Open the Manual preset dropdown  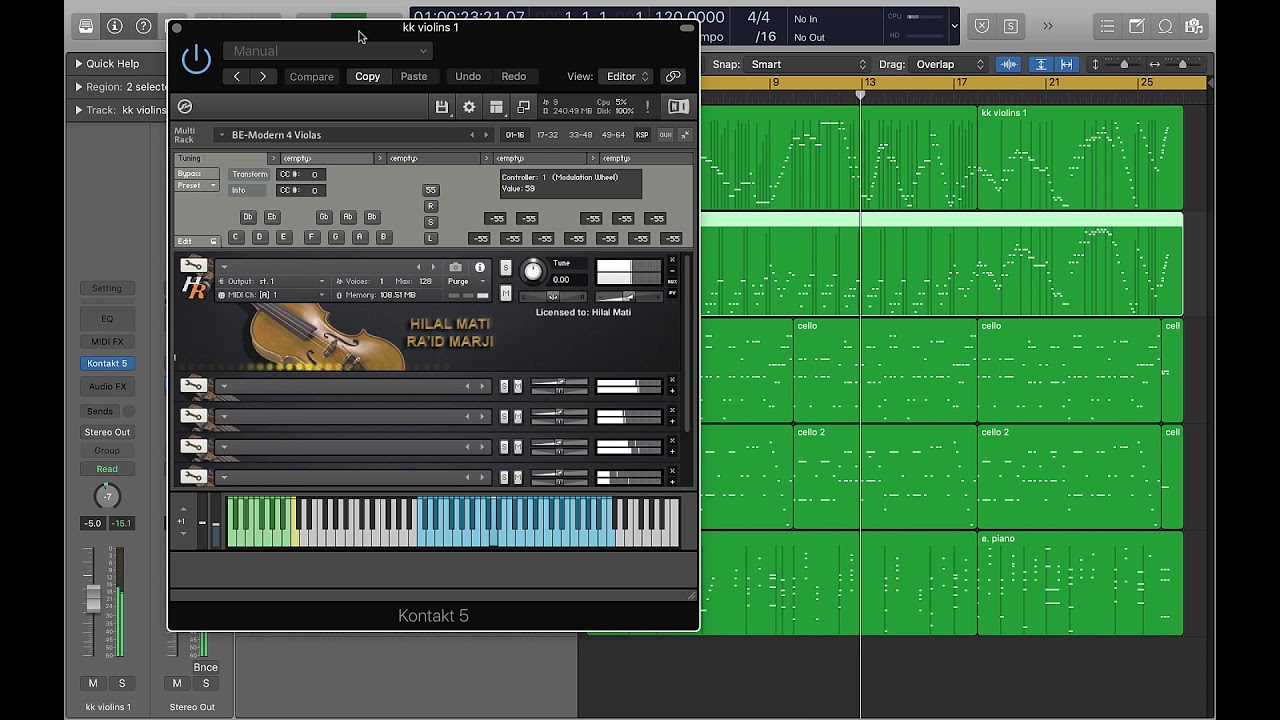coord(329,51)
